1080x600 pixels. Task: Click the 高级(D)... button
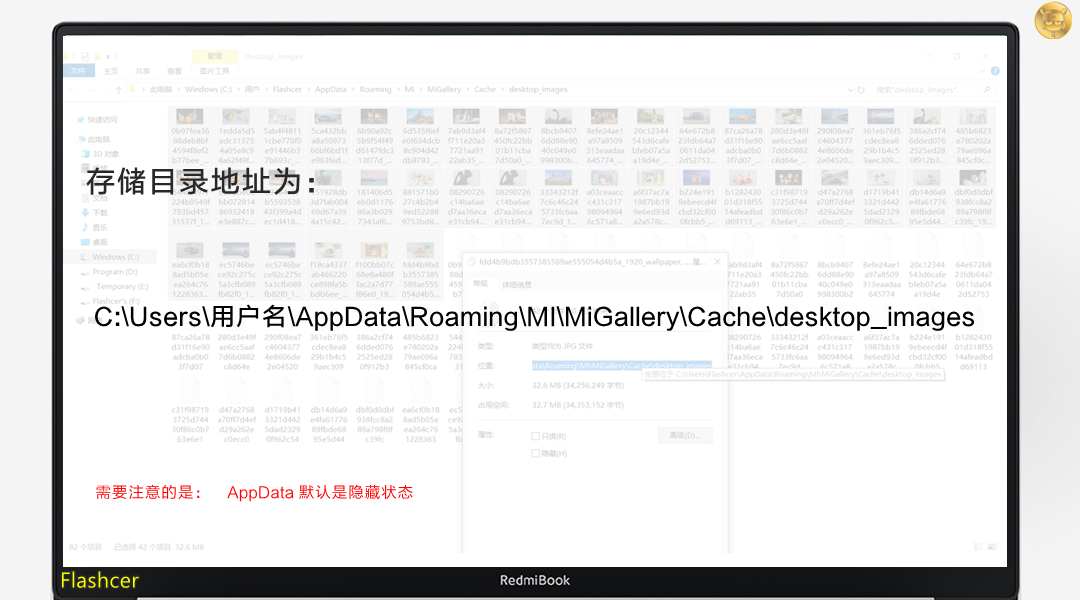685,435
